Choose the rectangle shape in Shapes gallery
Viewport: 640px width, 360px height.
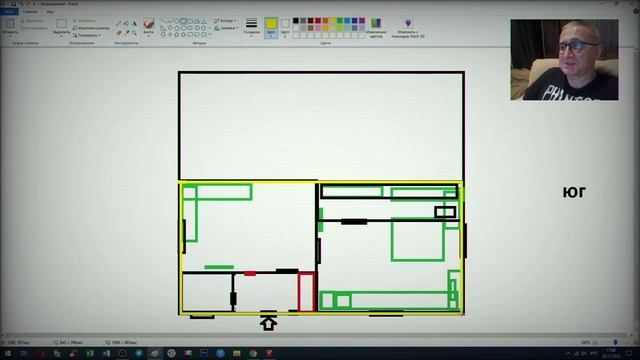click(x=183, y=21)
